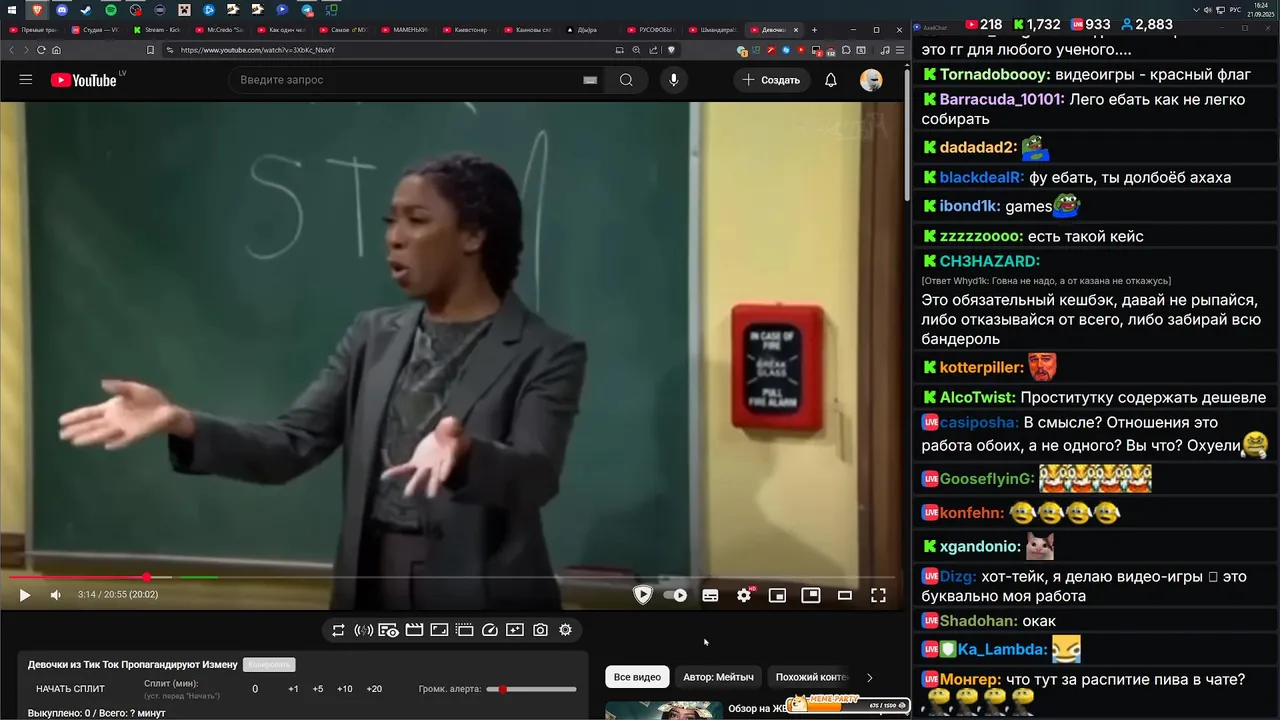Select the Все видео chip
This screenshot has width=1280, height=720.
(x=637, y=677)
